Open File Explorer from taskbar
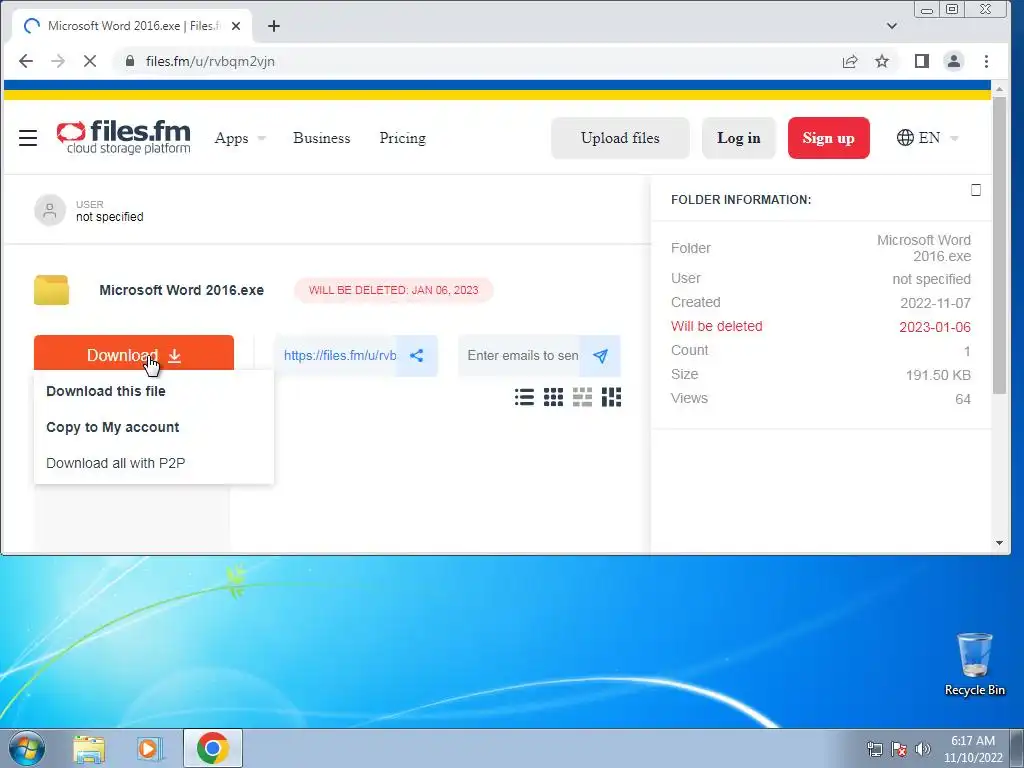The height and width of the screenshot is (768, 1024). tap(89, 748)
